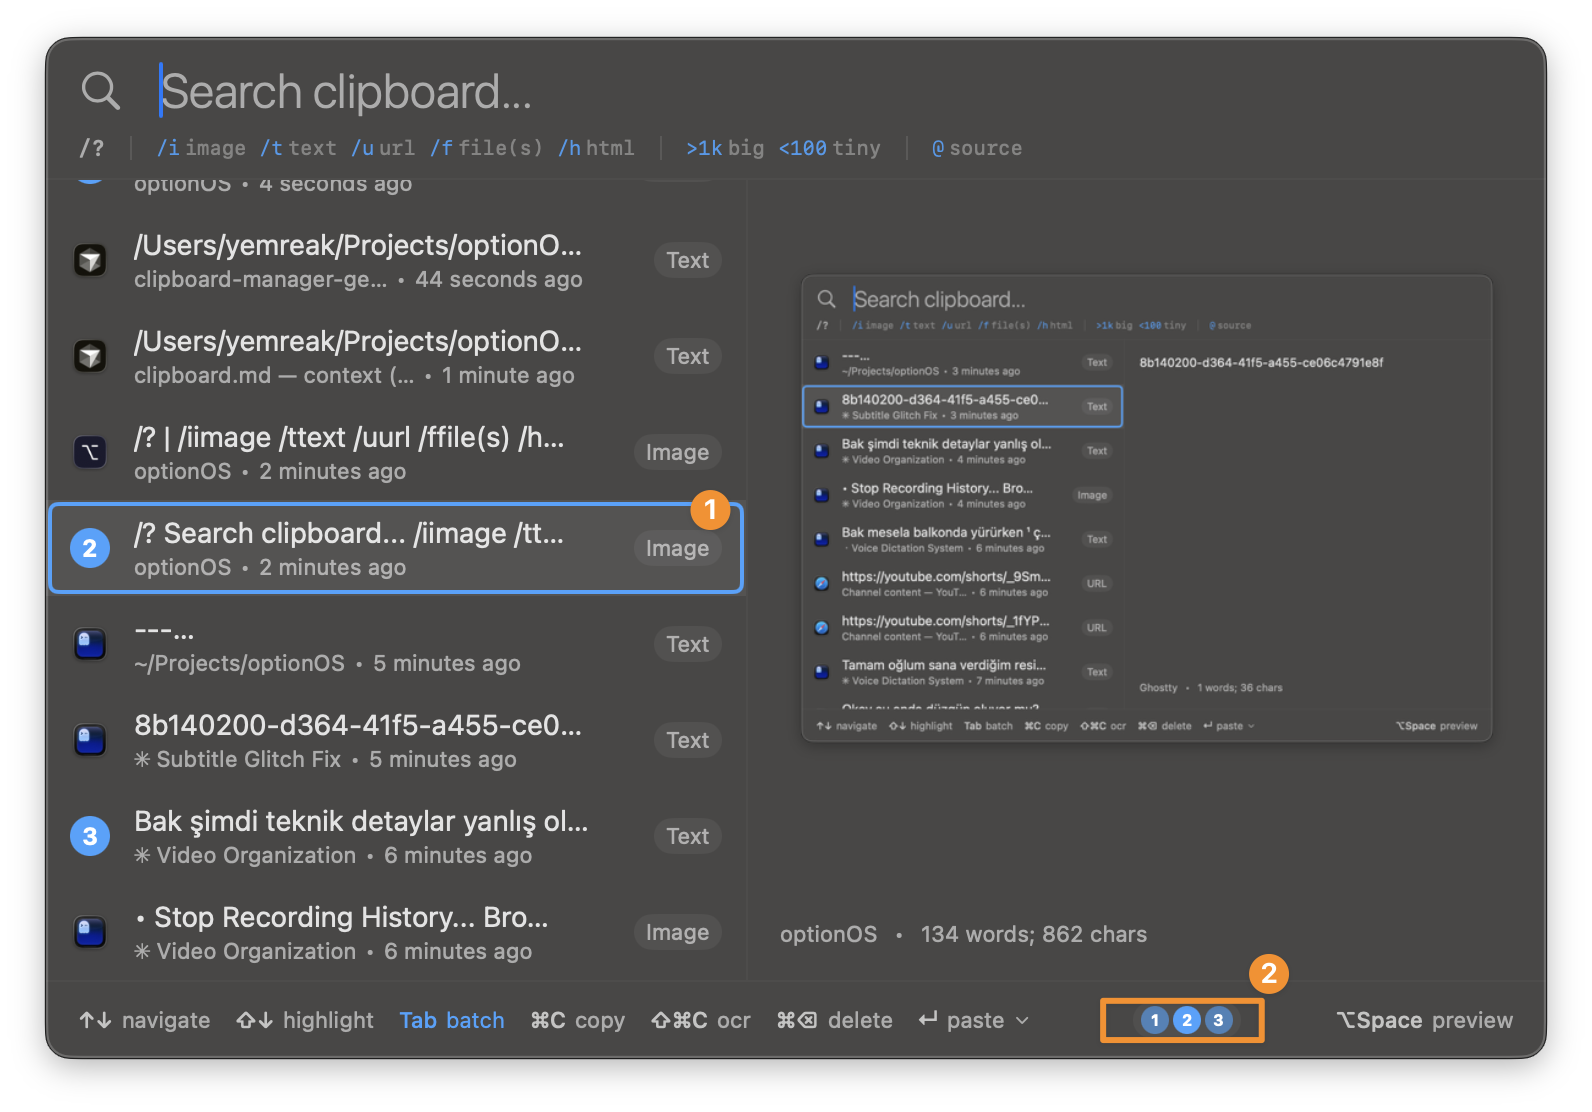Select the /i image filter
1592x1112 pixels.
point(201,148)
